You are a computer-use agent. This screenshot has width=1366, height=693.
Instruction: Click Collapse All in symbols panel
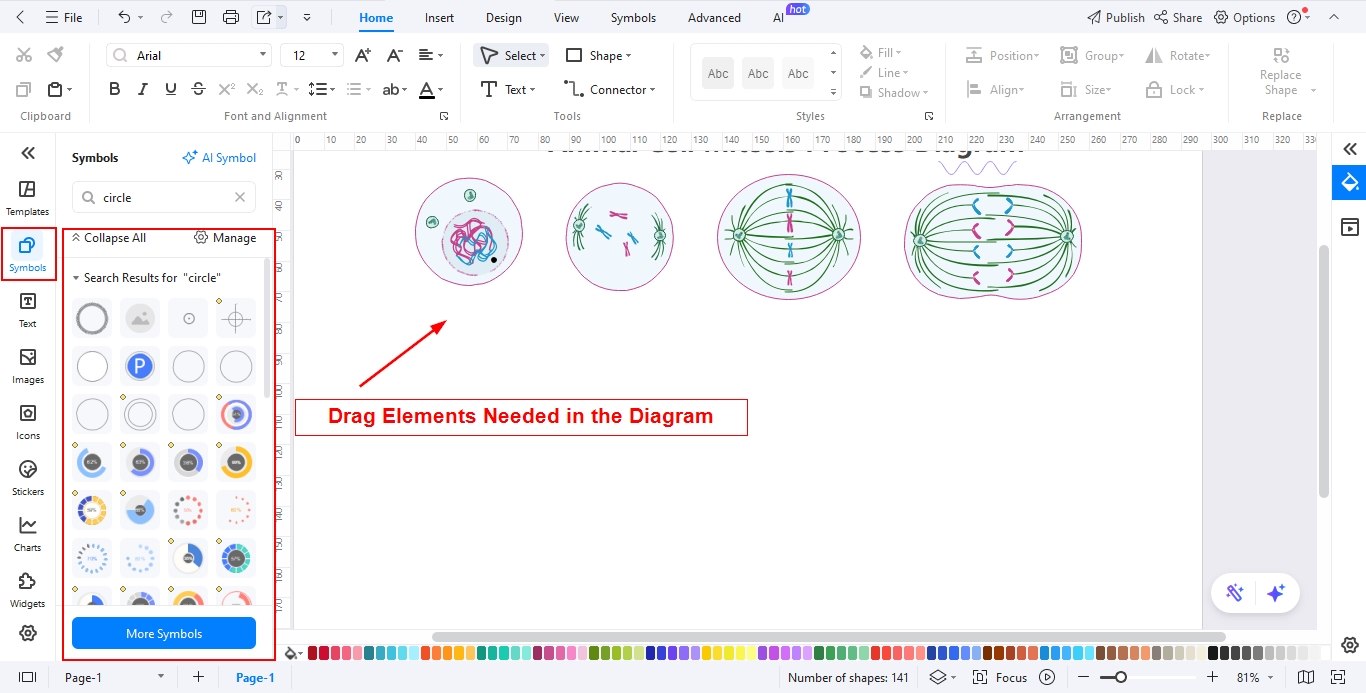pos(108,237)
